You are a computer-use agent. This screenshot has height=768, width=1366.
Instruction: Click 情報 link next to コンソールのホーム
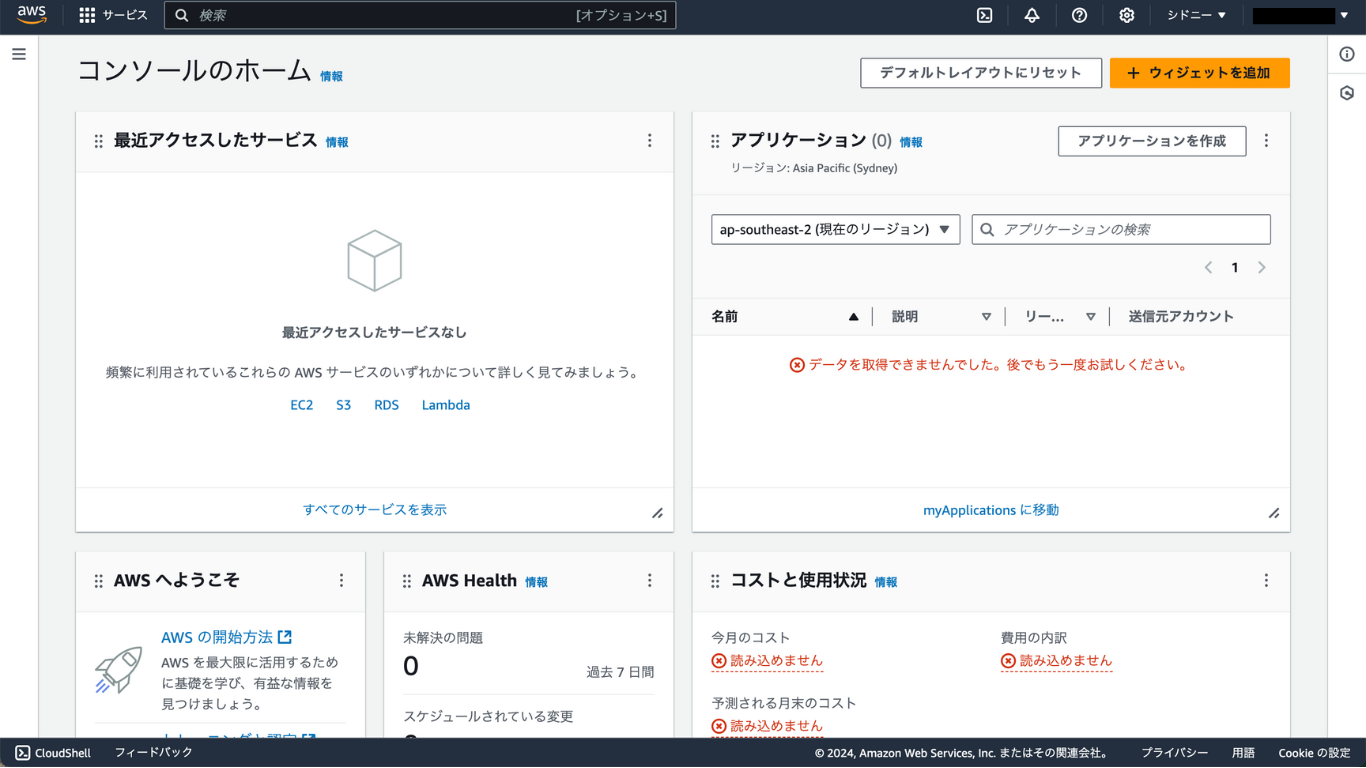(x=331, y=76)
